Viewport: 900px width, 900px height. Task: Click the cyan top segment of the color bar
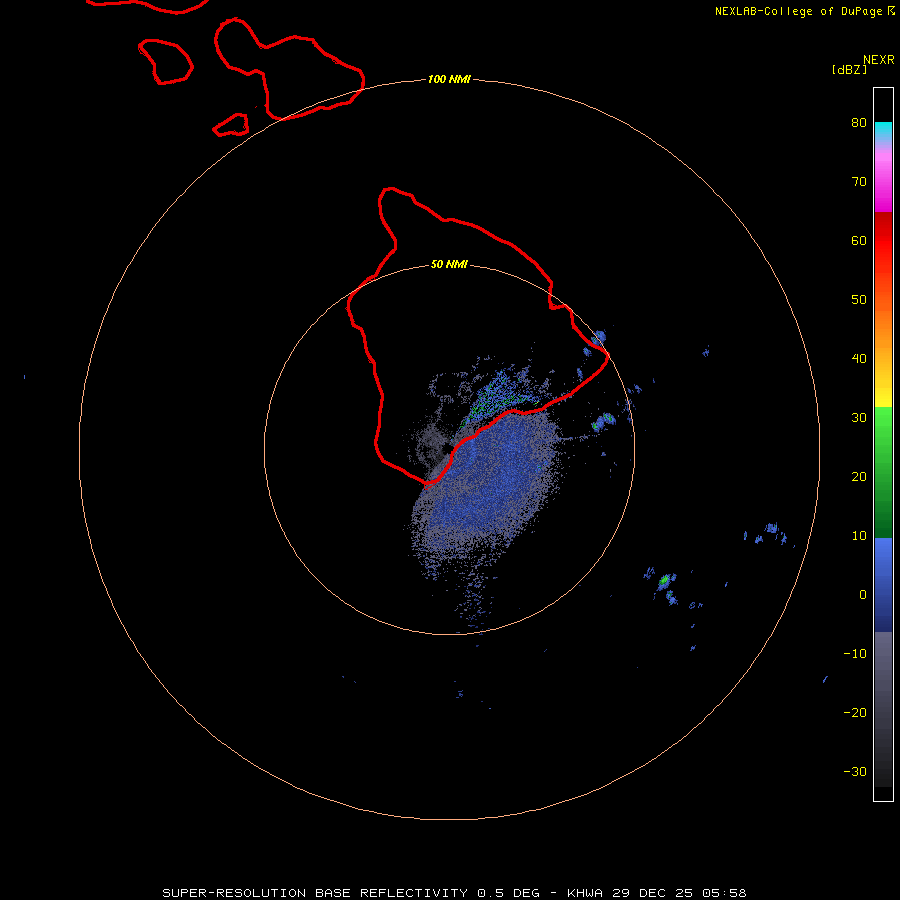[x=883, y=130]
